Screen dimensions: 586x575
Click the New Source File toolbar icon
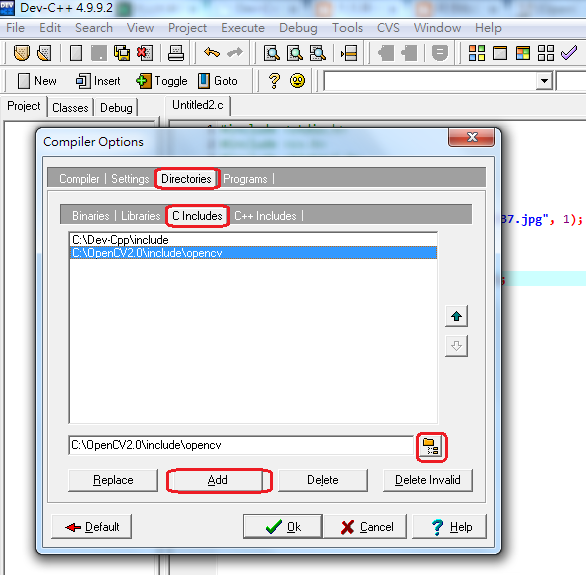point(76,53)
